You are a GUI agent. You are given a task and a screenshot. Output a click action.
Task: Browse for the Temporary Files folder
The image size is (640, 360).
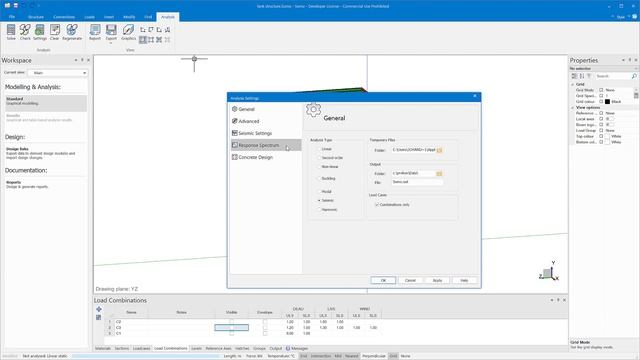(x=440, y=150)
